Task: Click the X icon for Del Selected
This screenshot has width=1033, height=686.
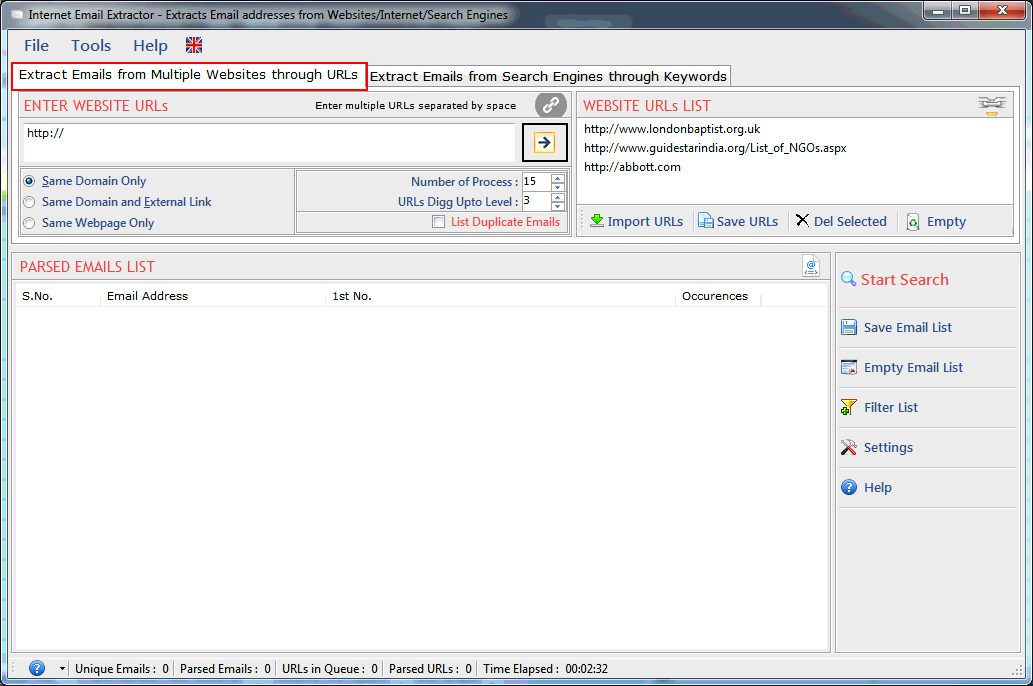Action: [x=802, y=220]
